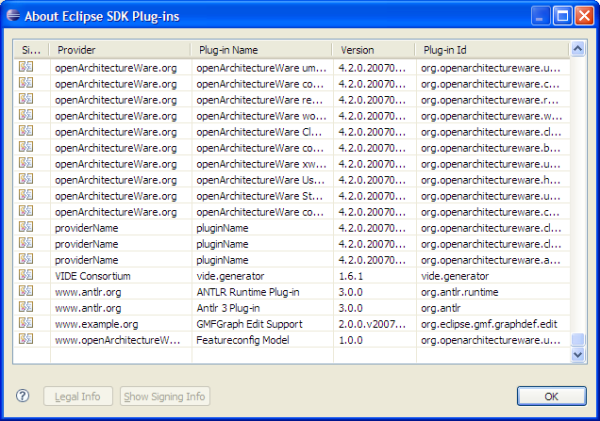The image size is (600, 421).
Task: Click signed icon in openArchitectureWare Cl... row
Action: tap(26, 131)
